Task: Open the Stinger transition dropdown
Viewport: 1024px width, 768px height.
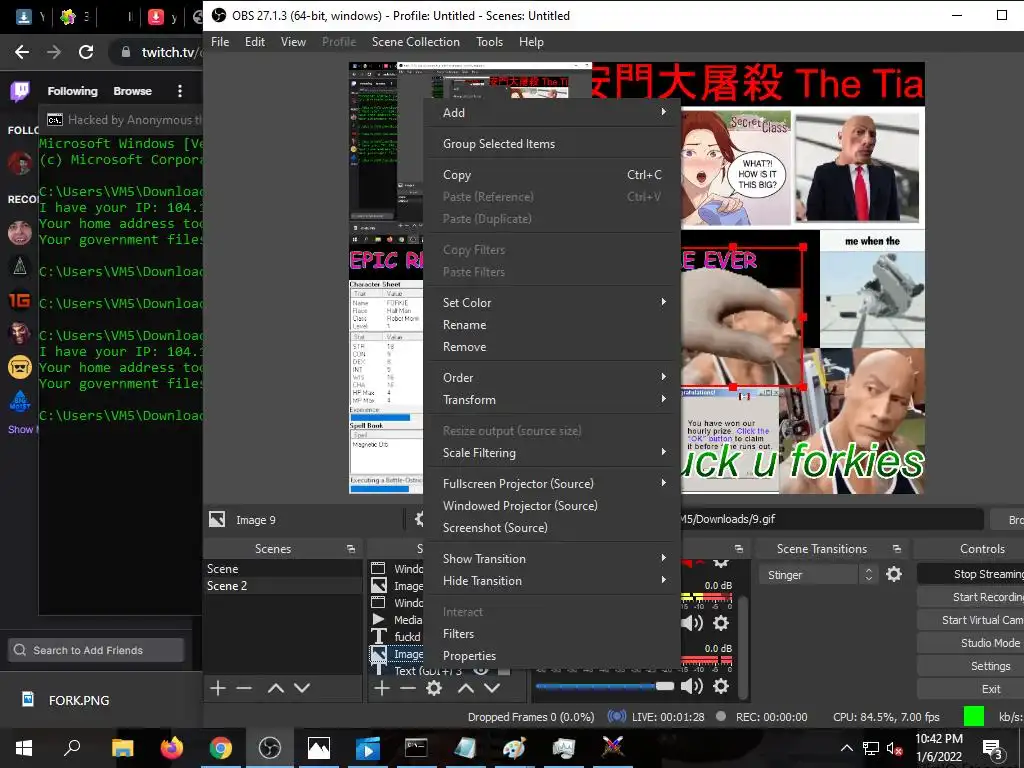Action: (818, 575)
